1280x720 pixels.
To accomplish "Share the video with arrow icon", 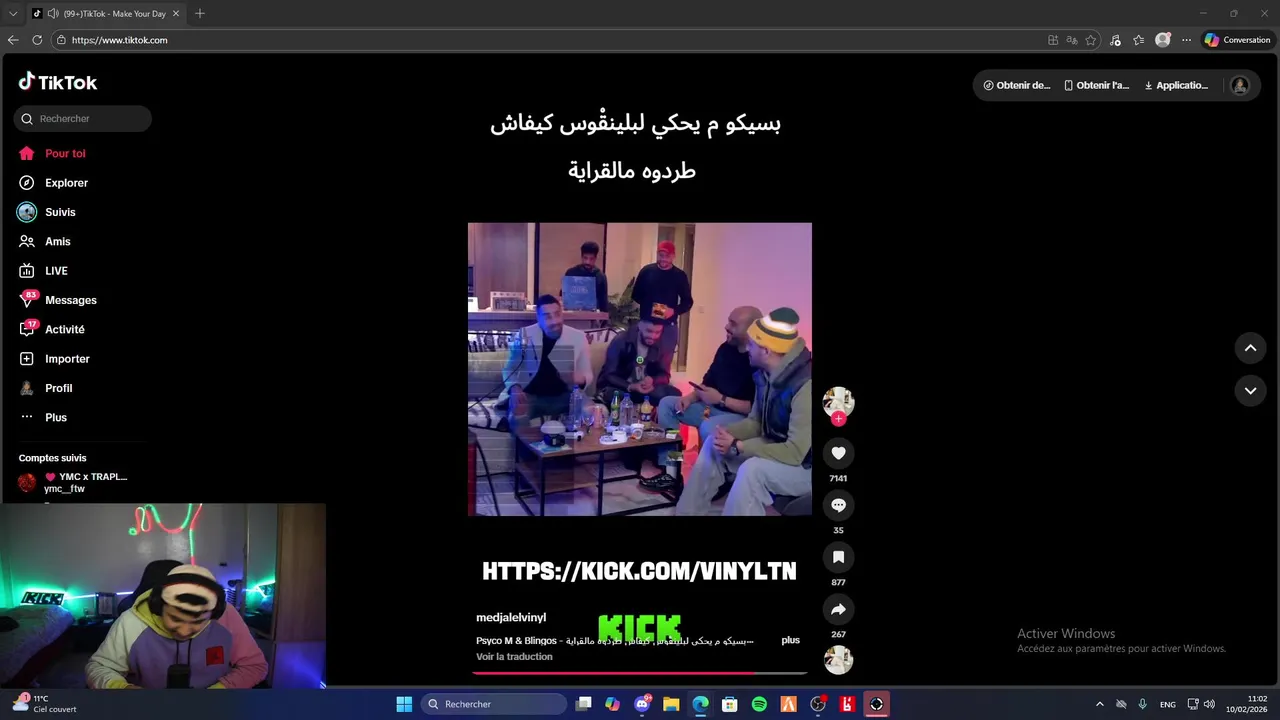I will [x=838, y=609].
